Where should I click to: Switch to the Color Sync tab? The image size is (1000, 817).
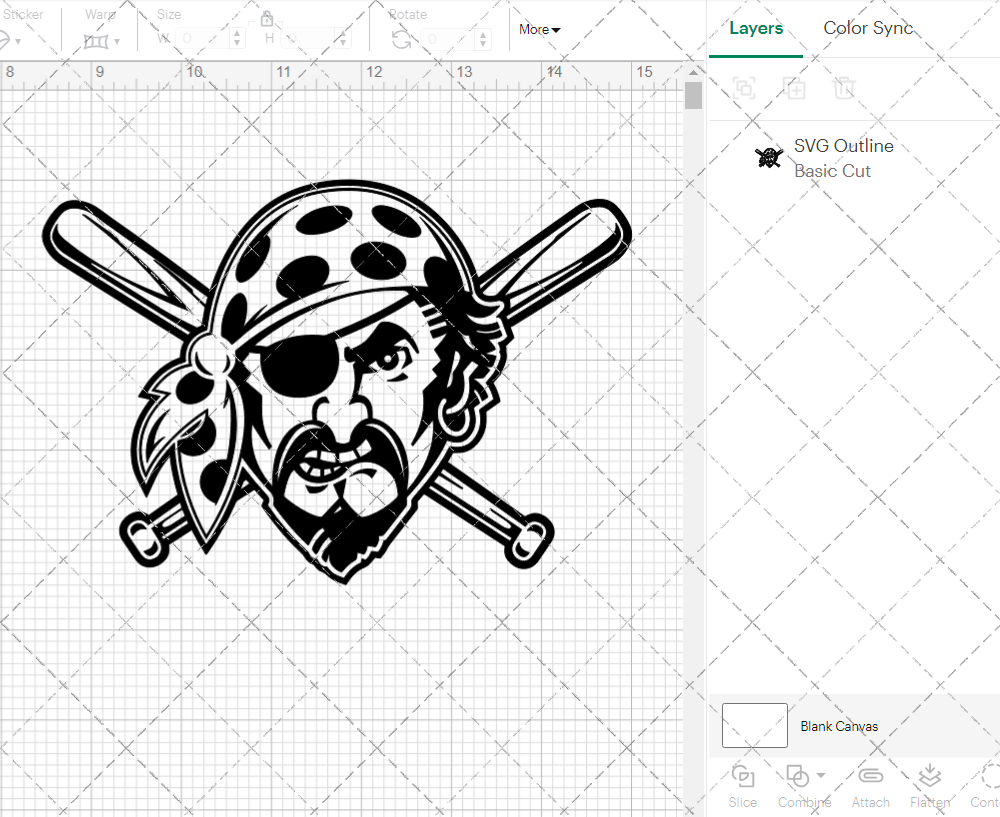click(868, 28)
